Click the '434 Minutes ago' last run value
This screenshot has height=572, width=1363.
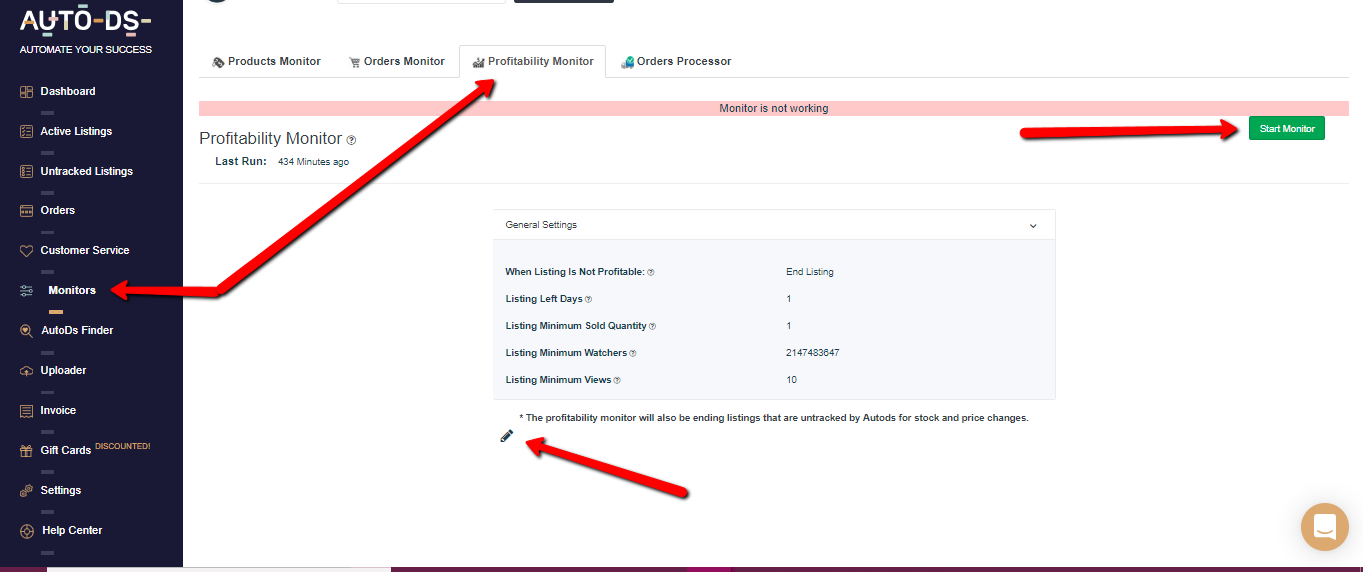313,162
